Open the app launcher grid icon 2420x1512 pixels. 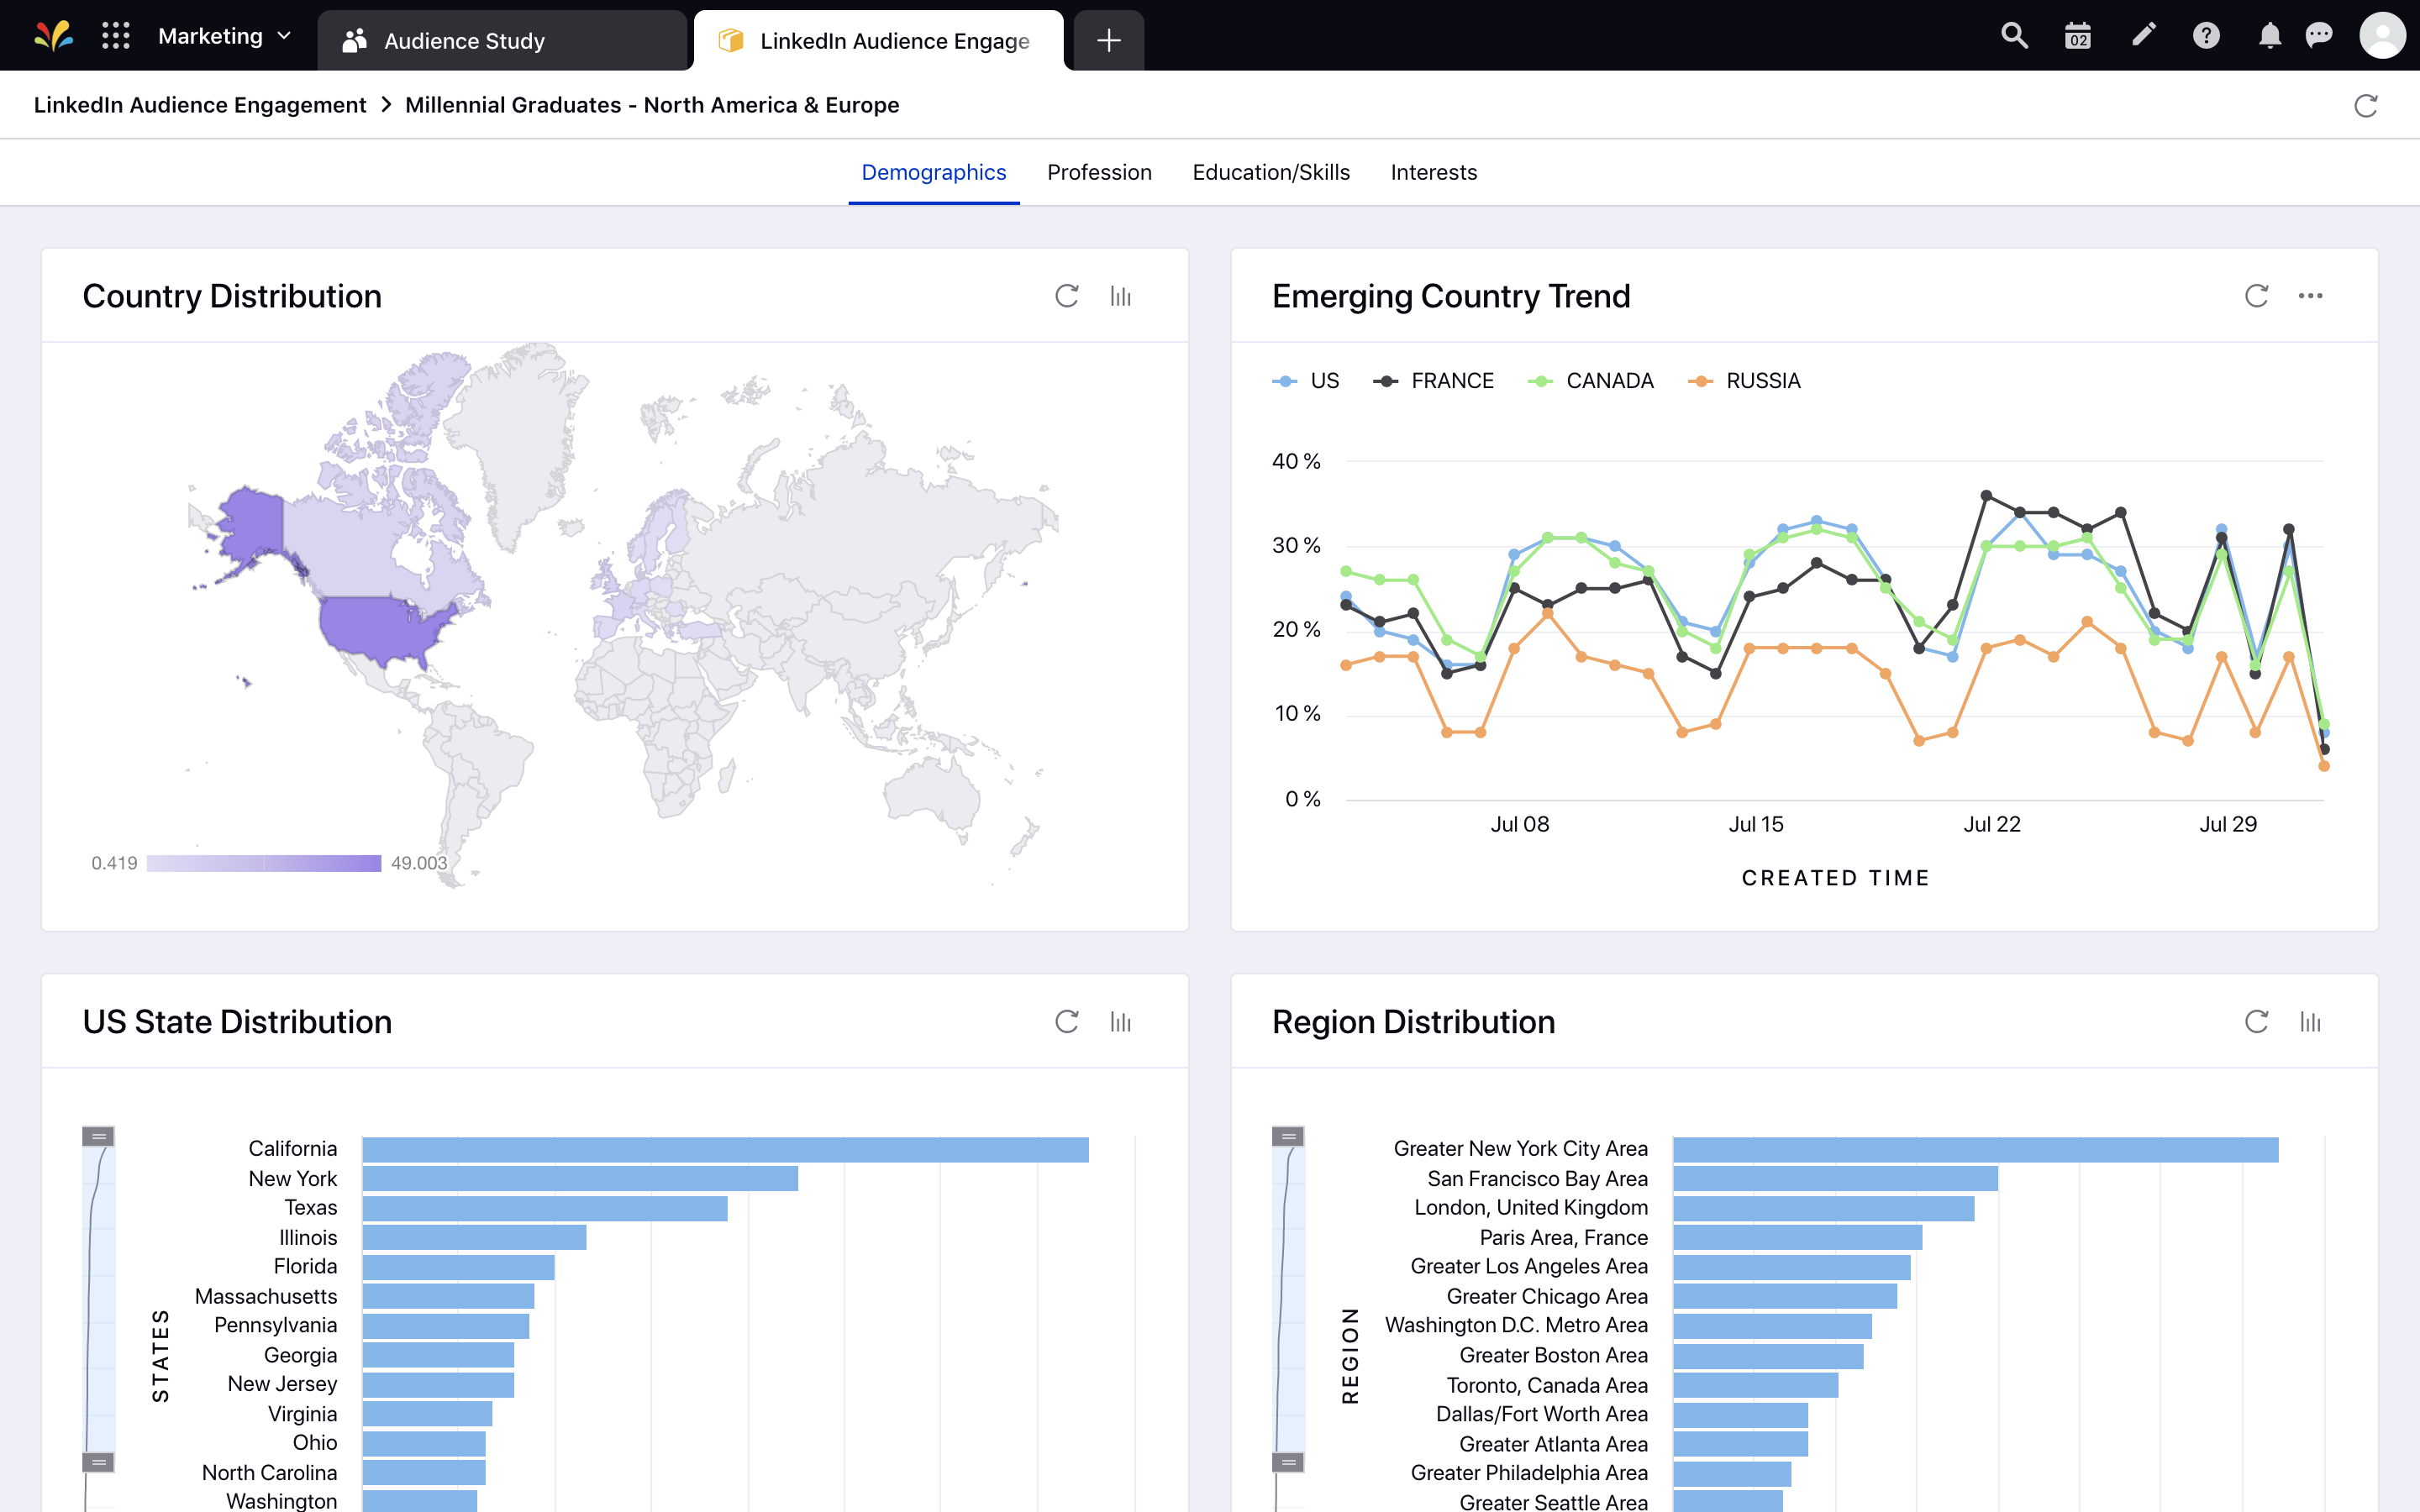pyautogui.click(x=116, y=37)
